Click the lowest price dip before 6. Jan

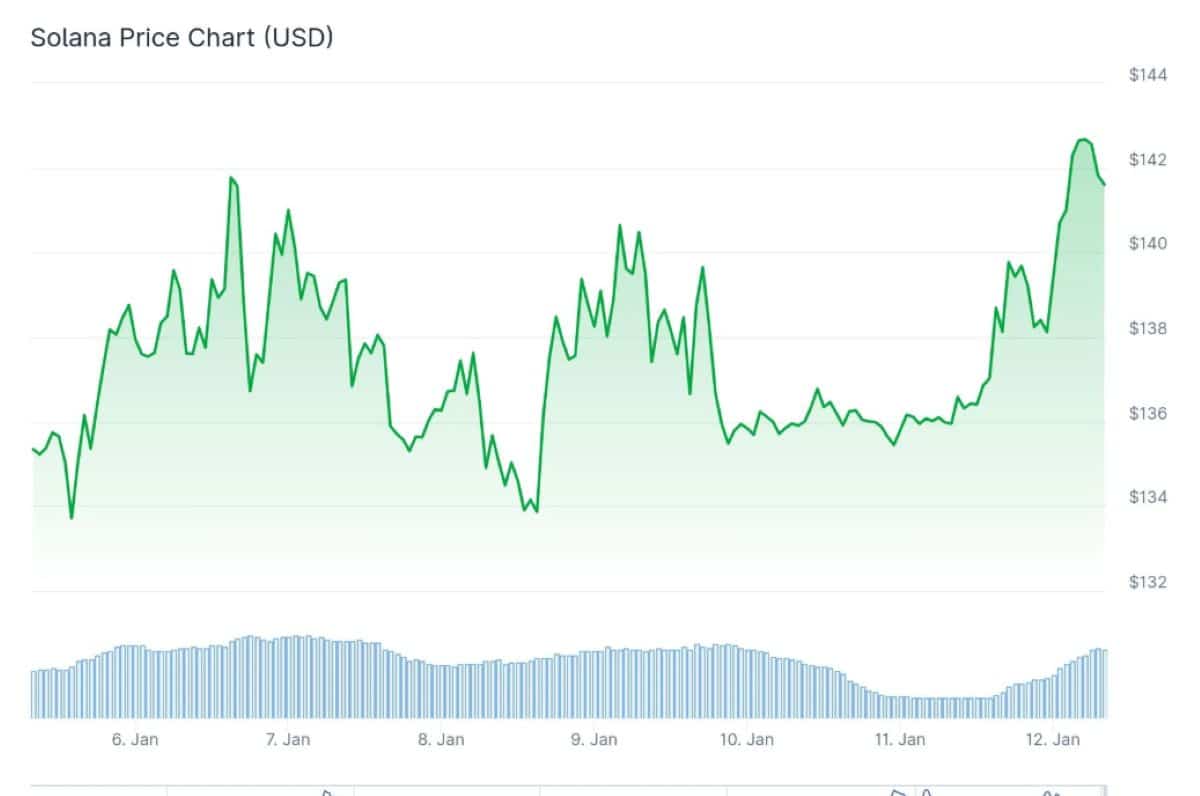click(71, 517)
